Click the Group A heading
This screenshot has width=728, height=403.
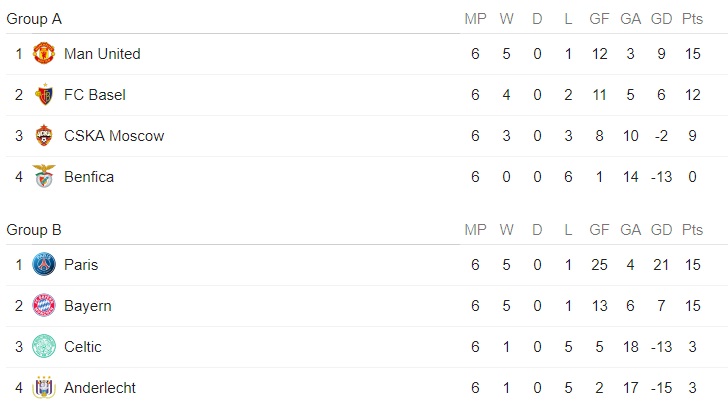pos(34,19)
